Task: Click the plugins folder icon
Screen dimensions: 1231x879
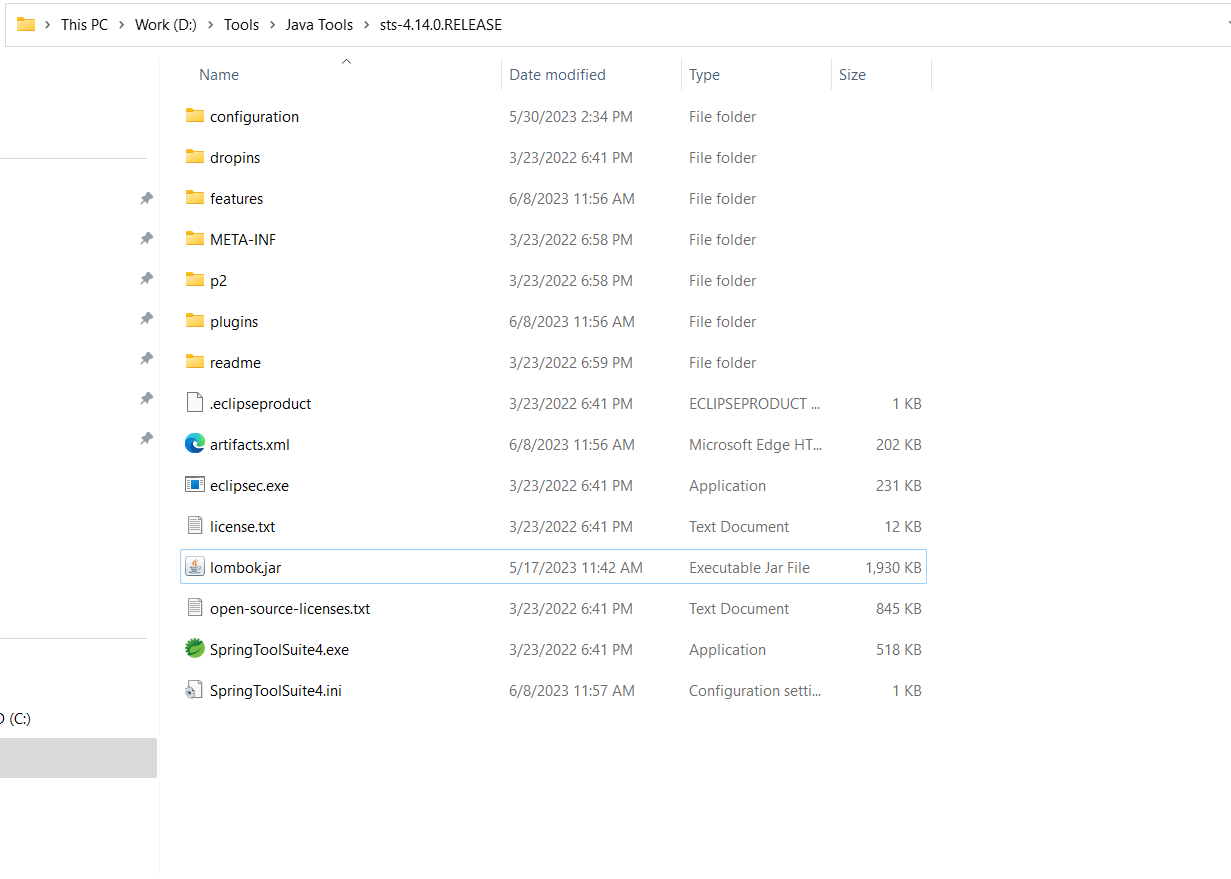Action: 195,321
